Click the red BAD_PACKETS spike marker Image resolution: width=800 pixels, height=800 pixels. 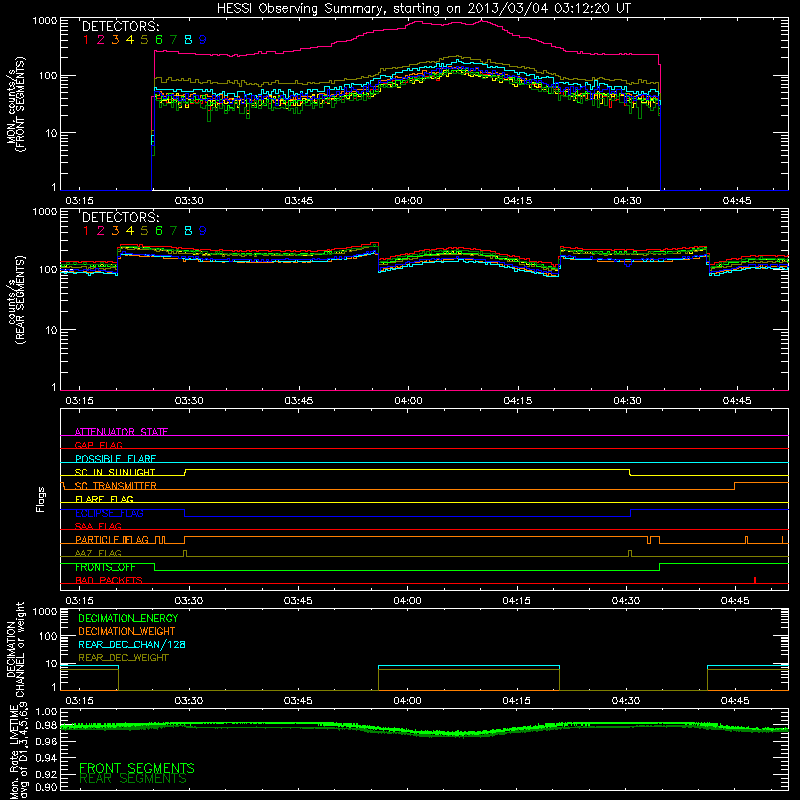coord(755,580)
